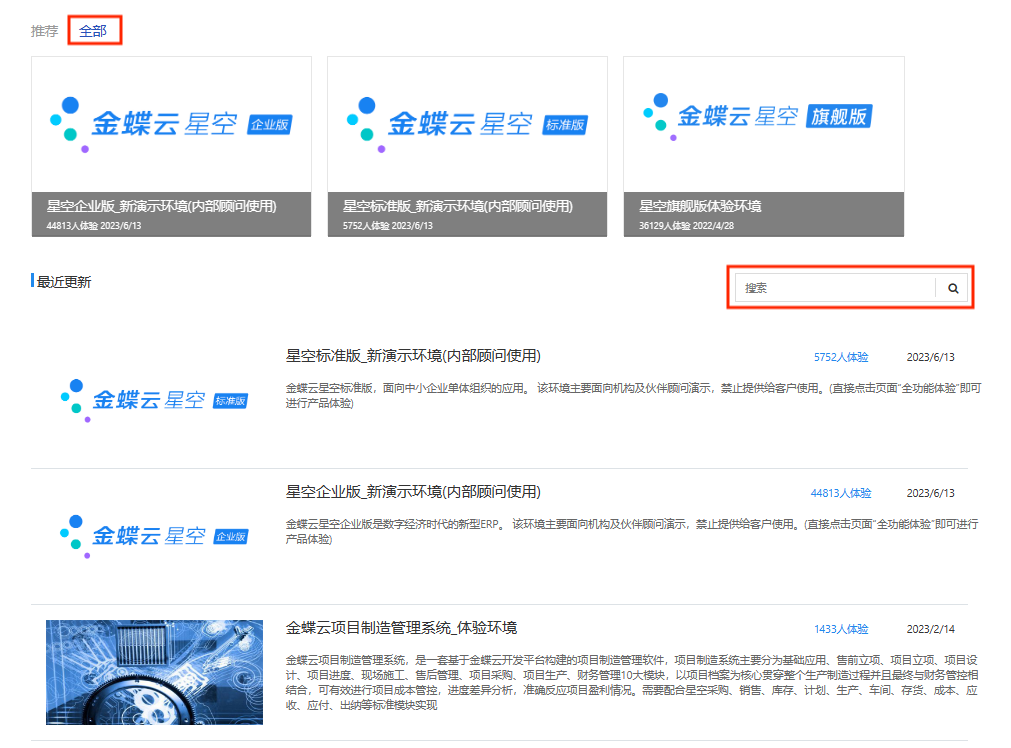Click the 星空旗舰版体验环境 card caption
The width and height of the screenshot is (1011, 748).
tap(700, 206)
